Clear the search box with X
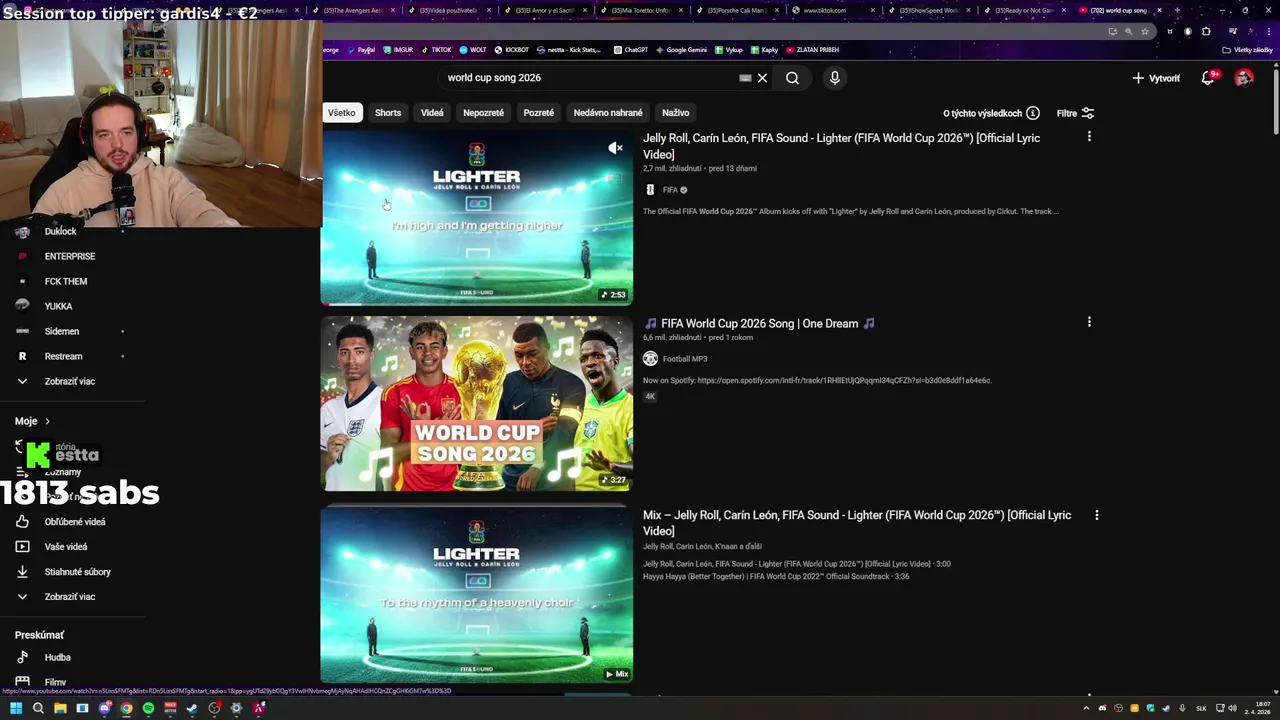This screenshot has height=720, width=1280. [762, 78]
